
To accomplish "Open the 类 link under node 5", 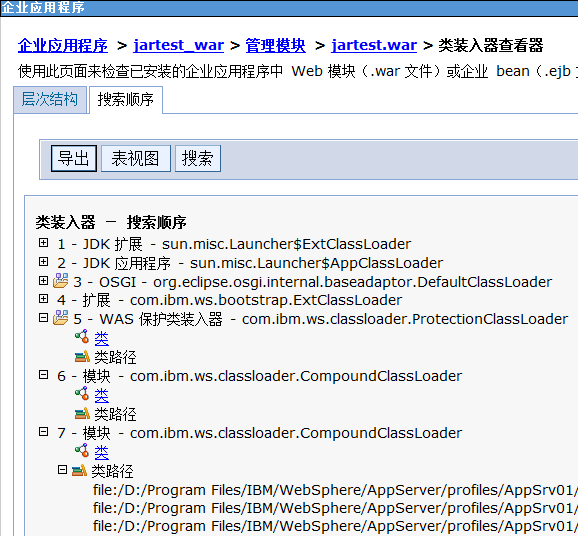I will tap(101, 338).
